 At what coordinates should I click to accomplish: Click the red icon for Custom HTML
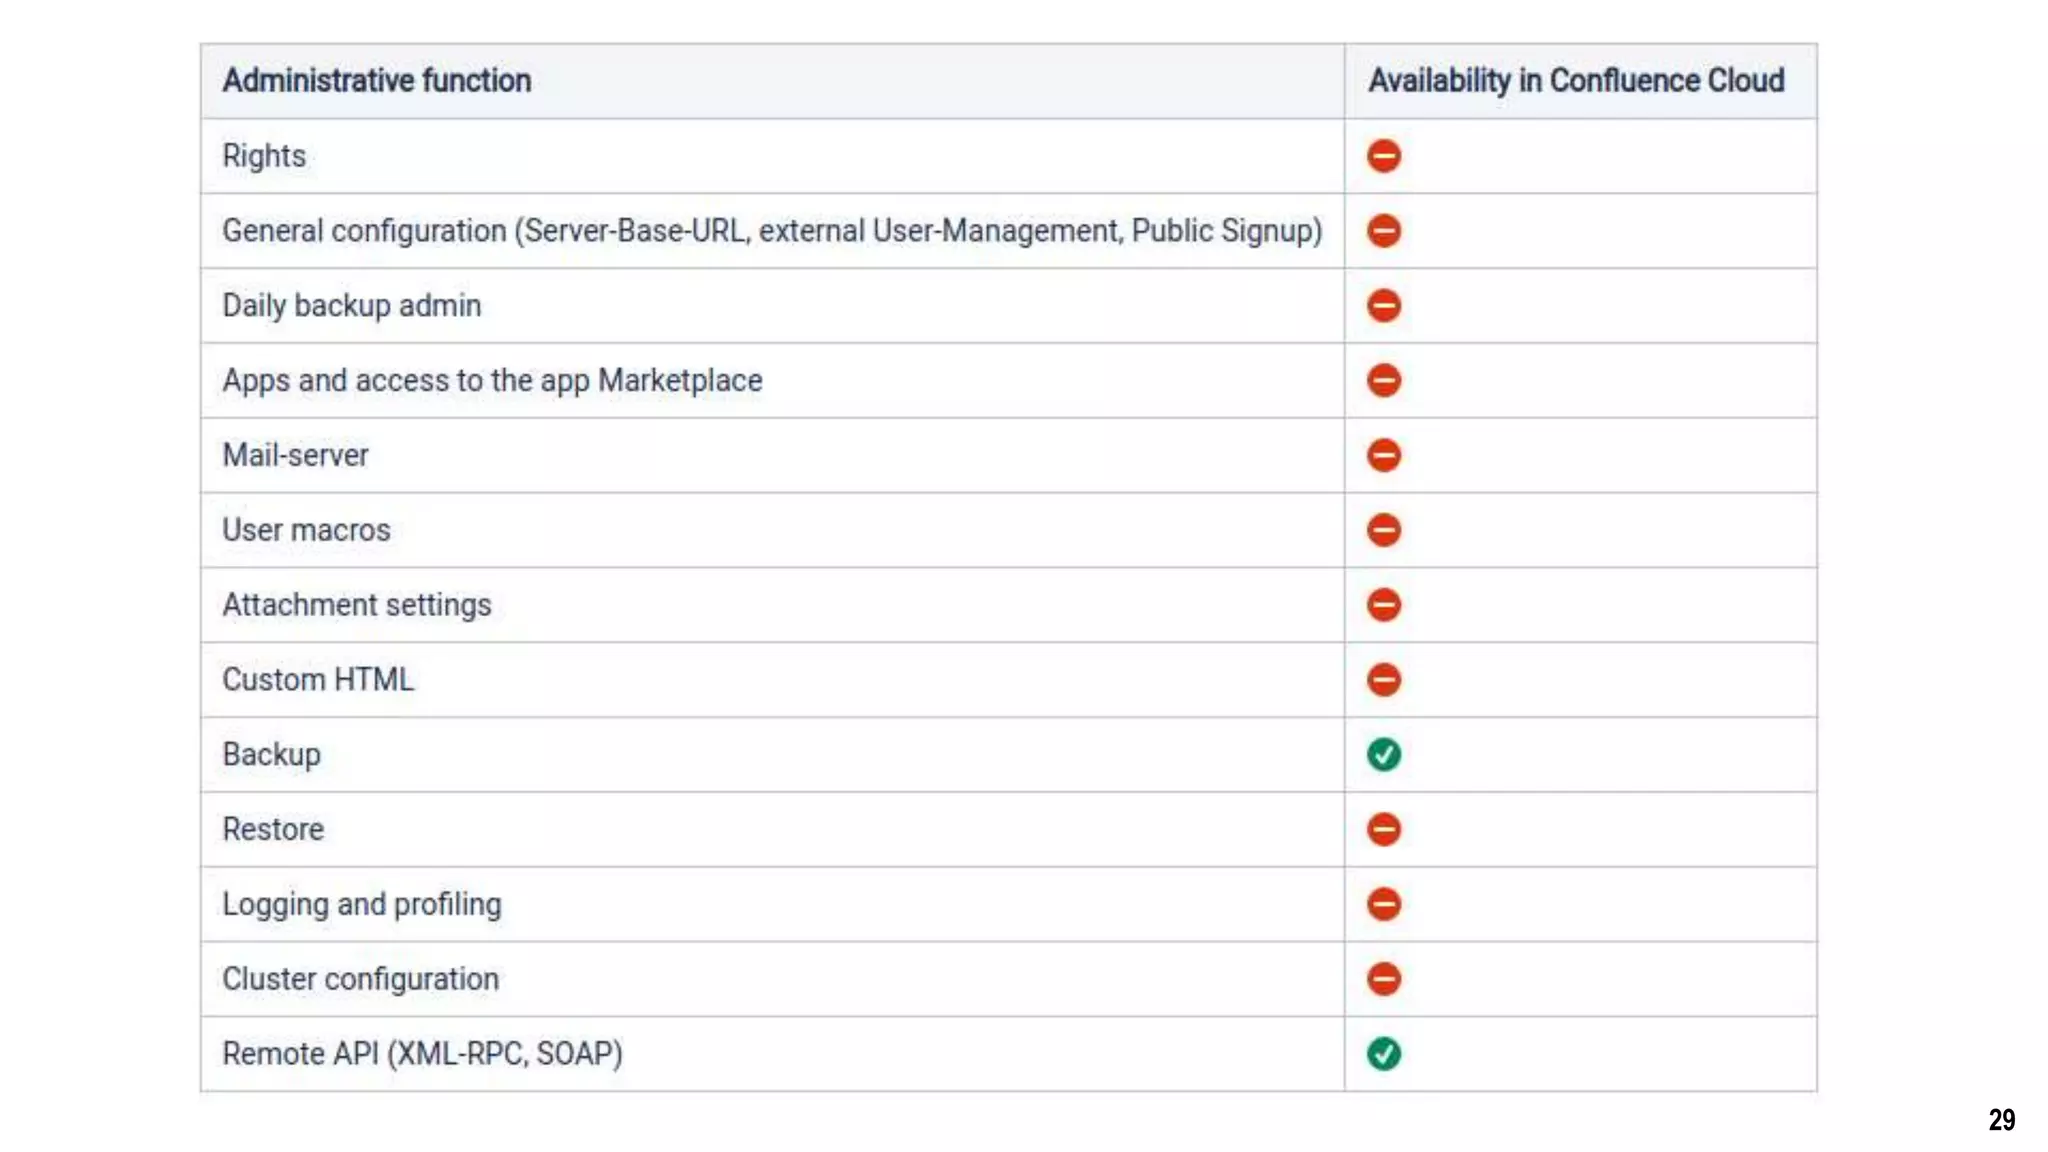tap(1383, 680)
